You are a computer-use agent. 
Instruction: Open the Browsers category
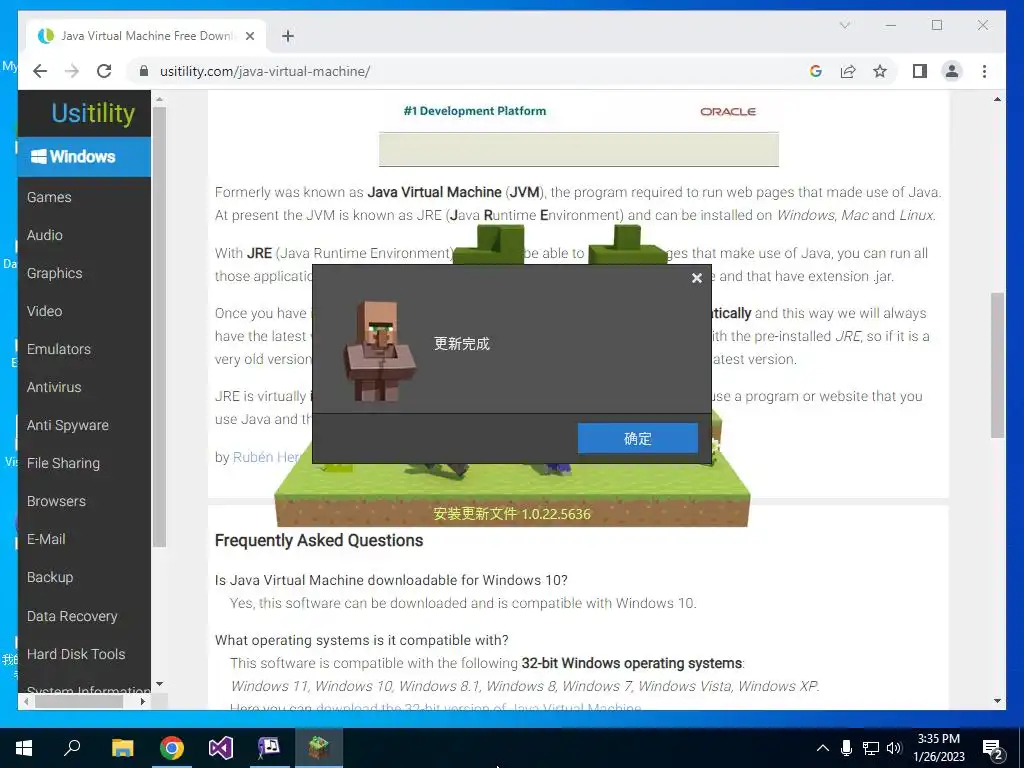pyautogui.click(x=56, y=501)
